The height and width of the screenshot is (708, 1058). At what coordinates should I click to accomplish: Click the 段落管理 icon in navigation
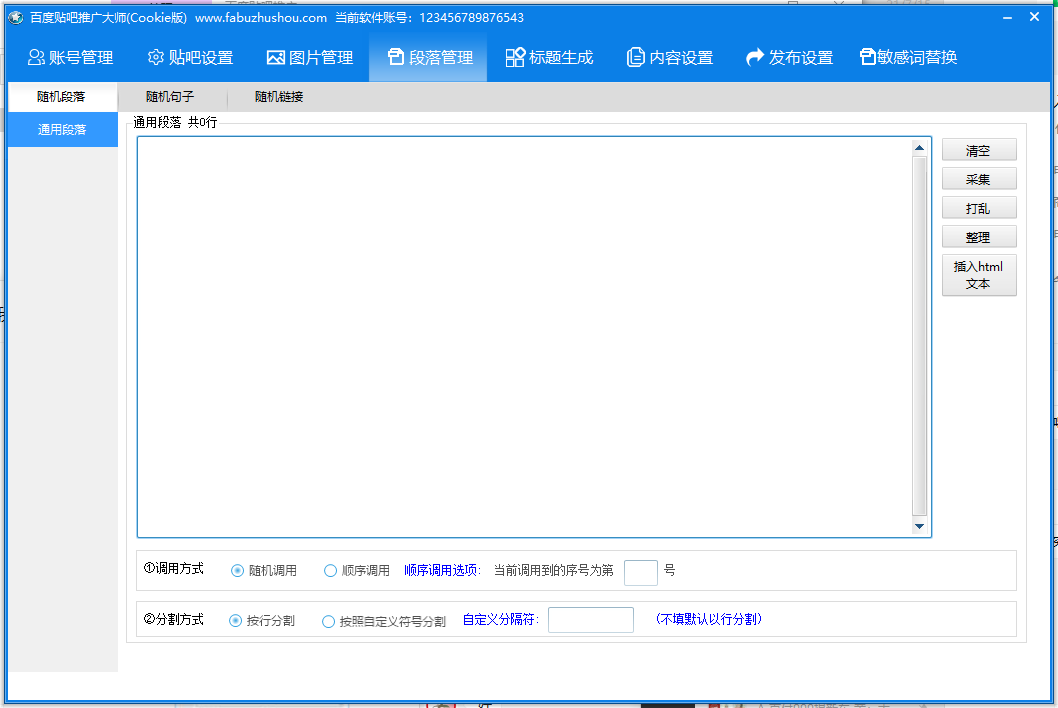pos(396,58)
